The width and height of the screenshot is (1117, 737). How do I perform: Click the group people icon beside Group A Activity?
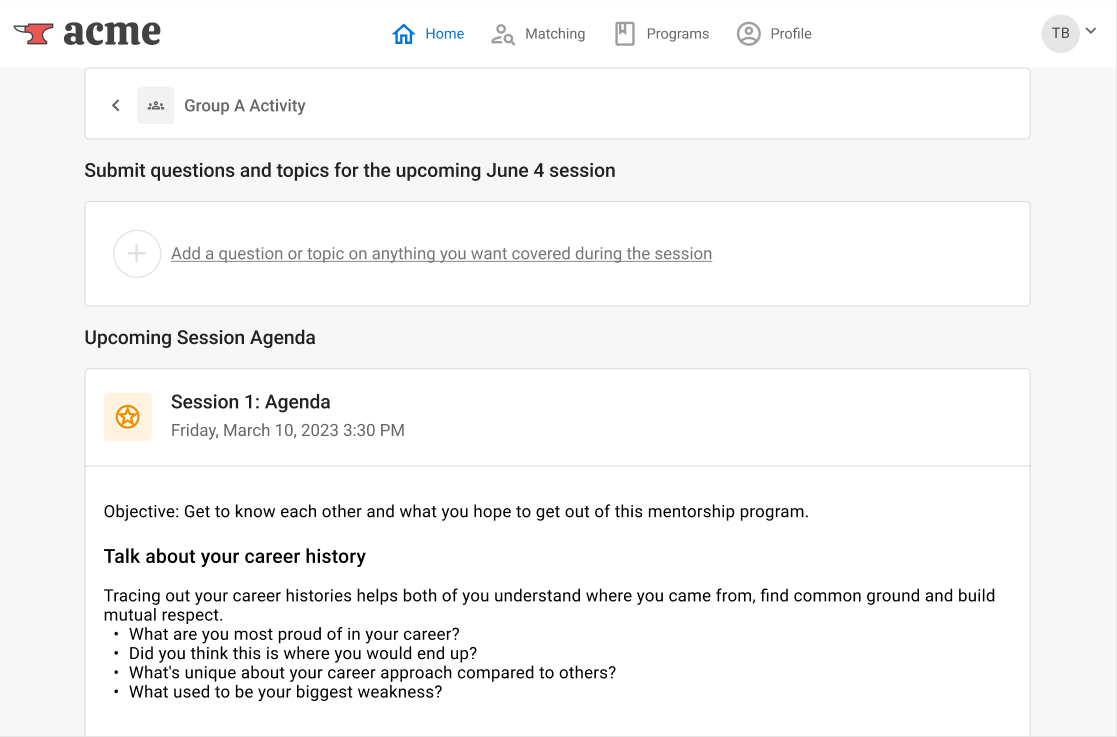[156, 105]
